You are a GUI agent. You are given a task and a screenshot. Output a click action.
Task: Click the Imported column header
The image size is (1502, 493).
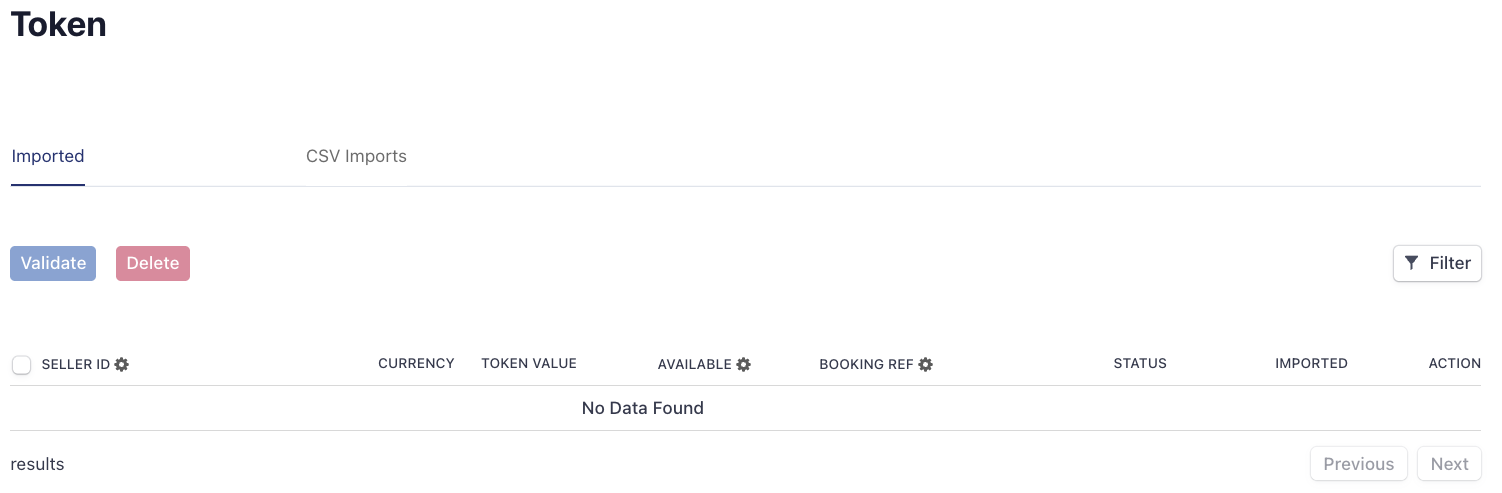coord(1311,364)
